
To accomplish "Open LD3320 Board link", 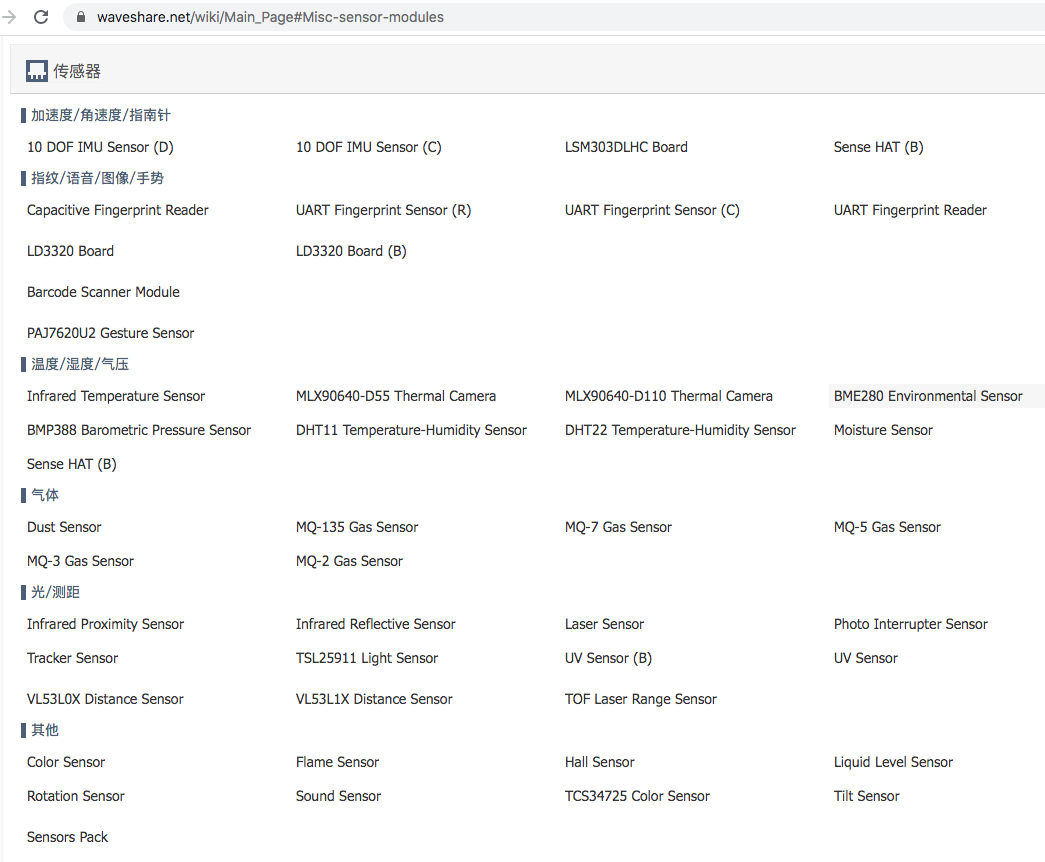I will point(70,251).
